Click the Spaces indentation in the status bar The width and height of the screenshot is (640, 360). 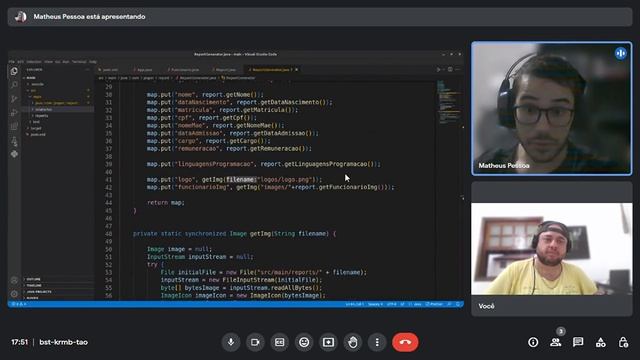pyautogui.click(x=375, y=304)
